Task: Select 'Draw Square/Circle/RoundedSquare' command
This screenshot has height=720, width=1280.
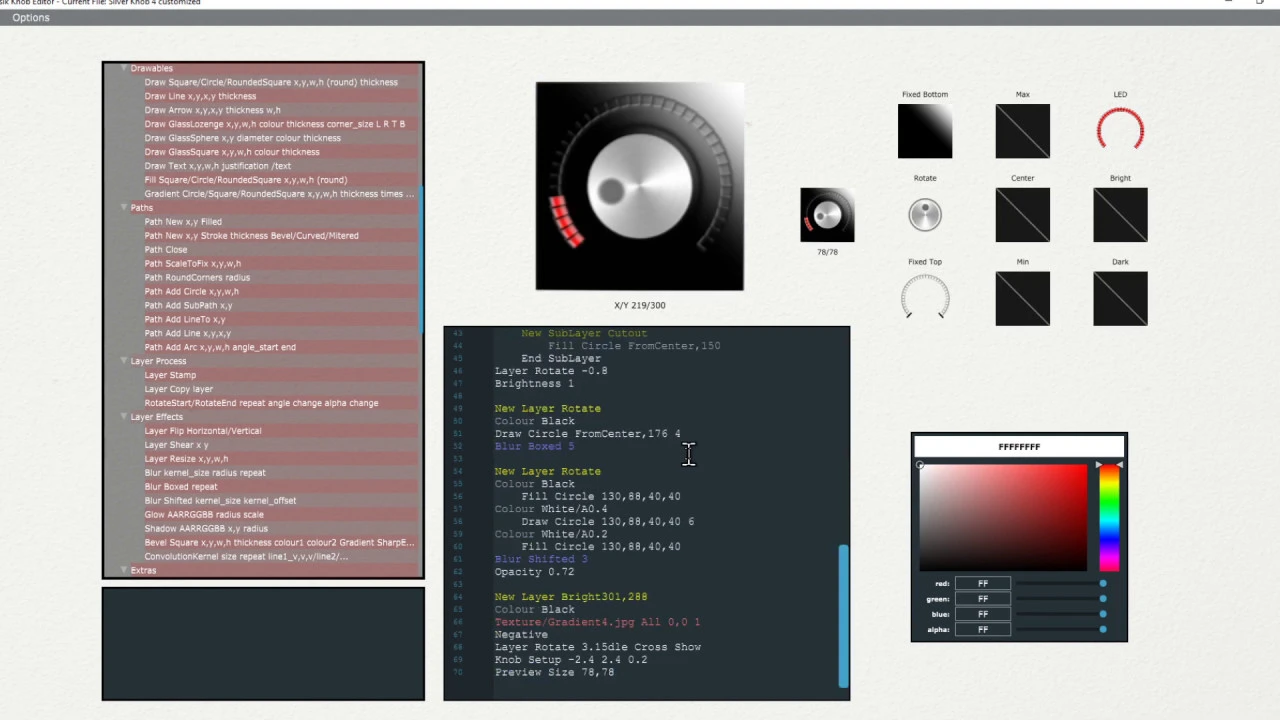Action: (x=271, y=82)
